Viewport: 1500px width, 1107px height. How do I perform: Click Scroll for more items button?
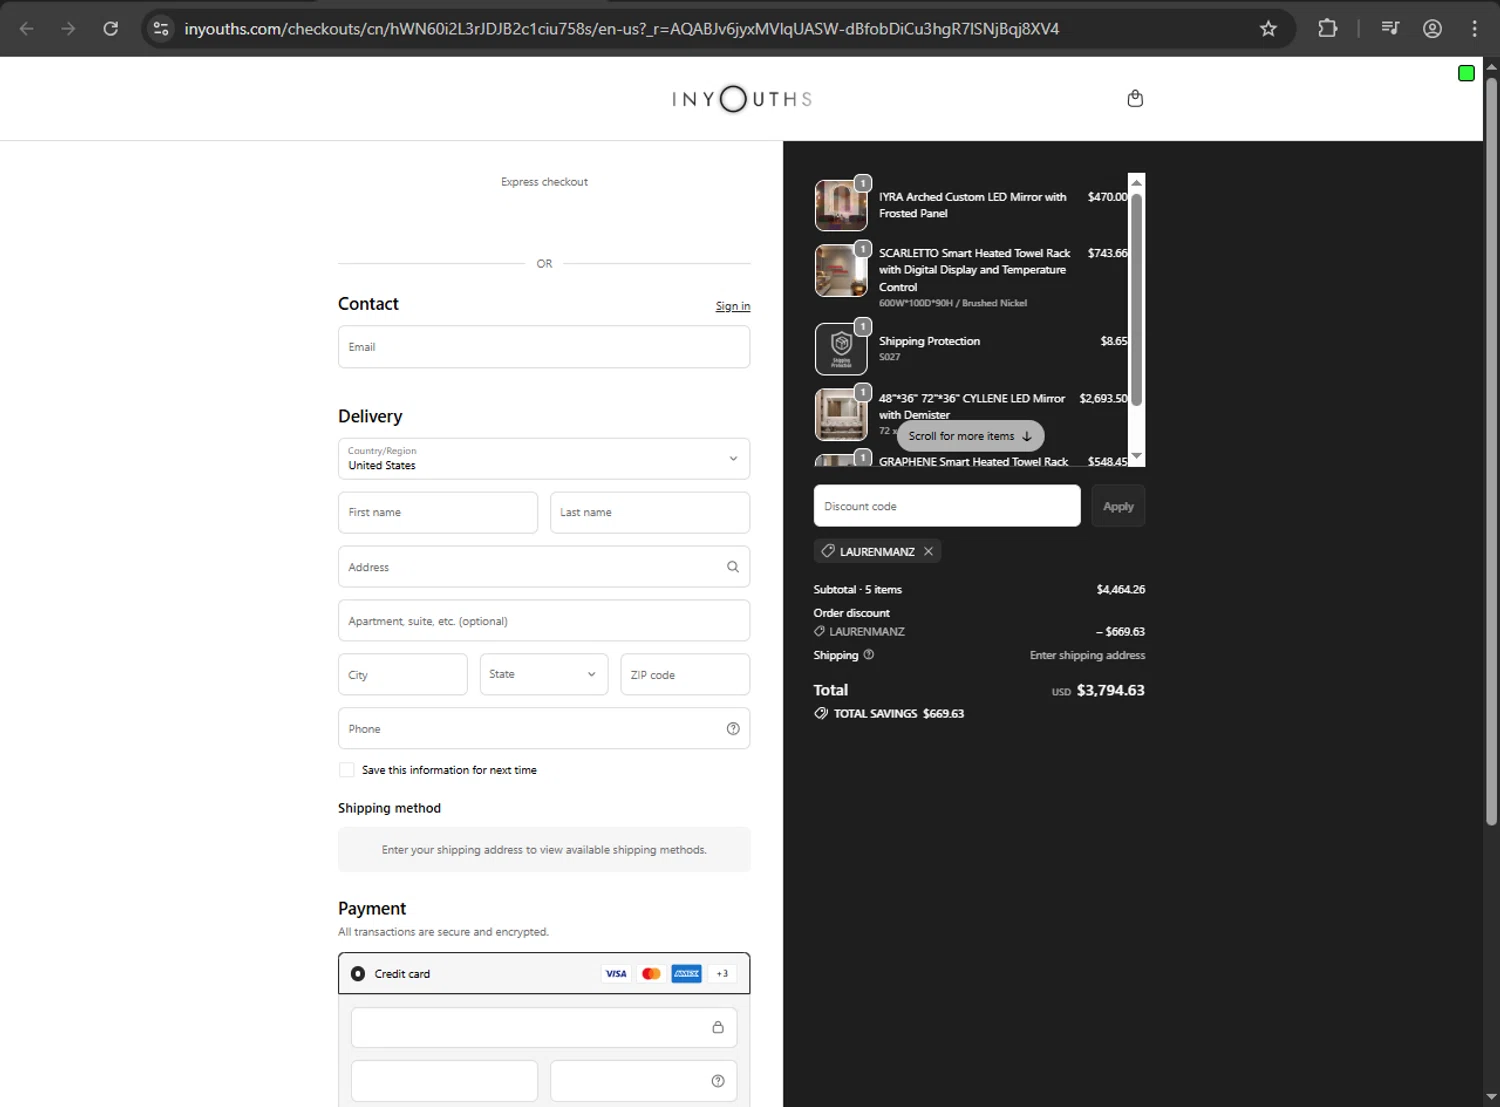[x=970, y=436]
